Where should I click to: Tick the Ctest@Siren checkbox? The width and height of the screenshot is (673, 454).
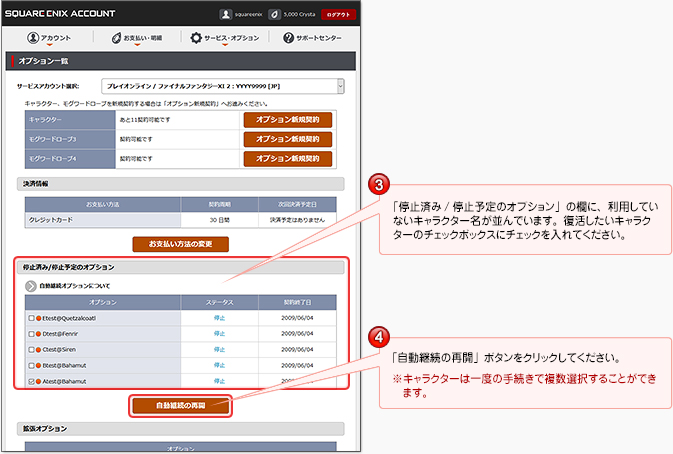pos(31,350)
